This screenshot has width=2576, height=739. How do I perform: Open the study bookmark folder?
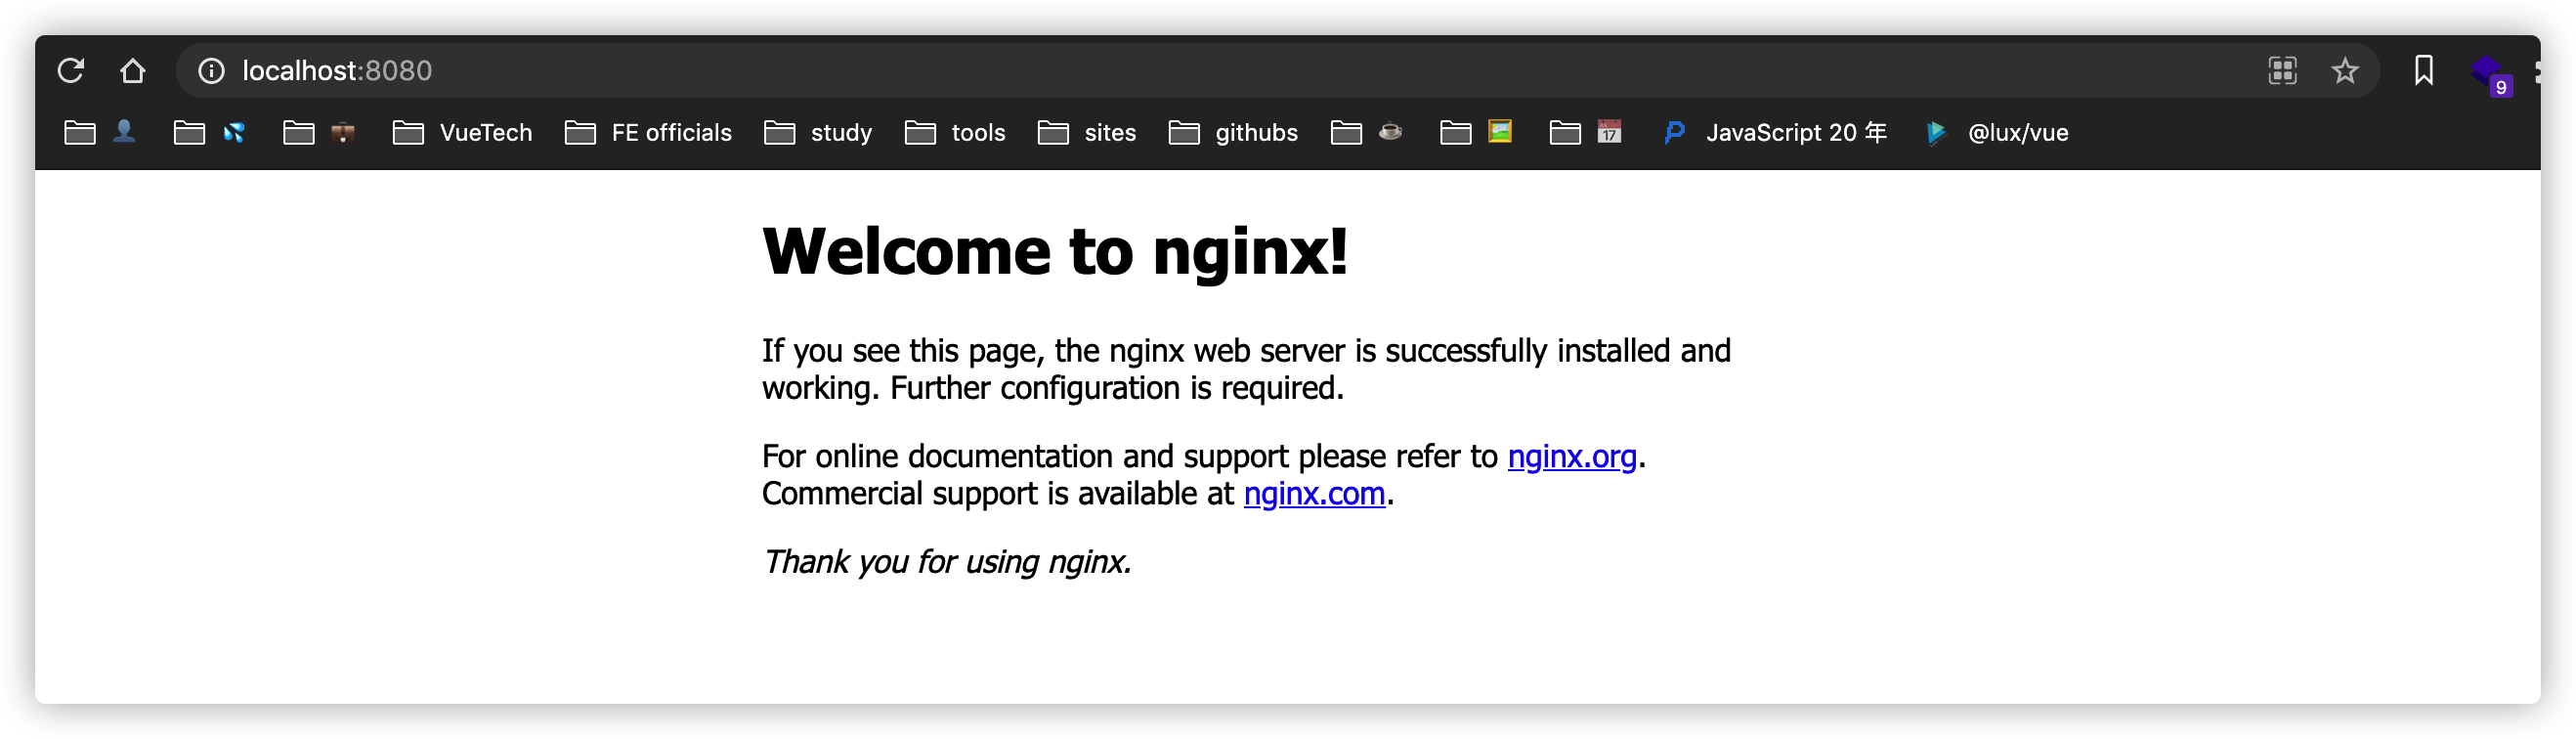click(818, 133)
